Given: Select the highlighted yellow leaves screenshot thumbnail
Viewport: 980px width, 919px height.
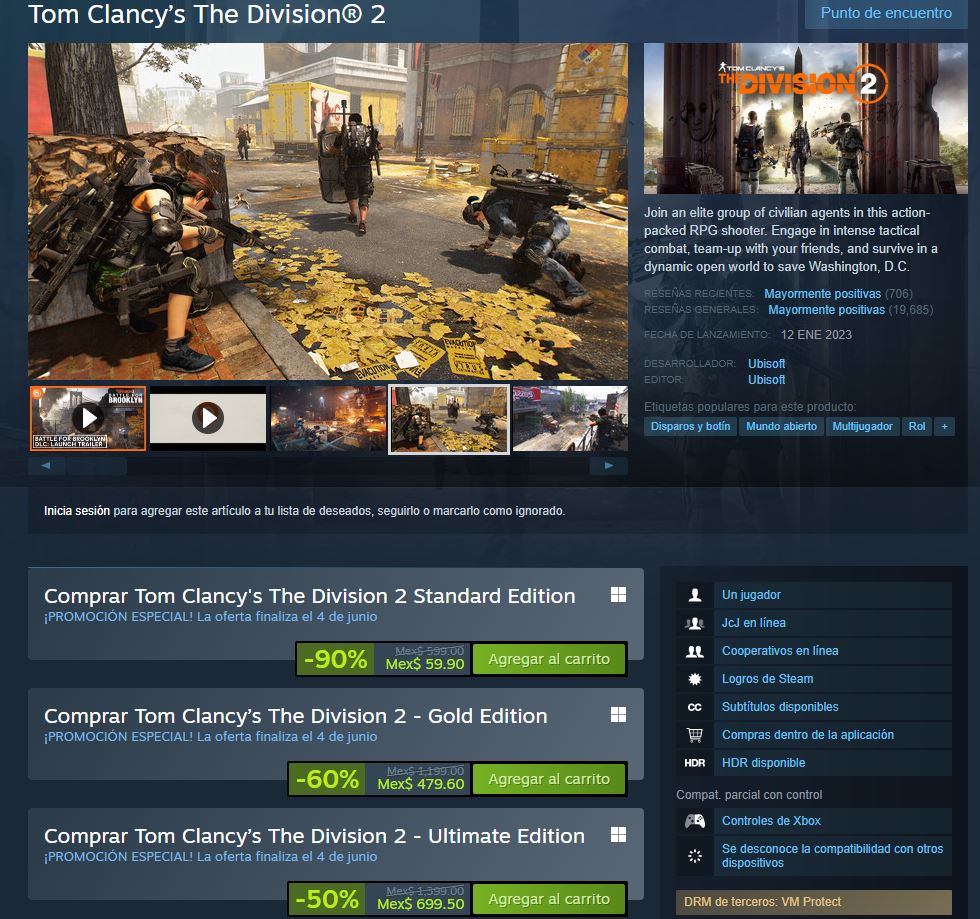Looking at the screenshot, I should [449, 419].
